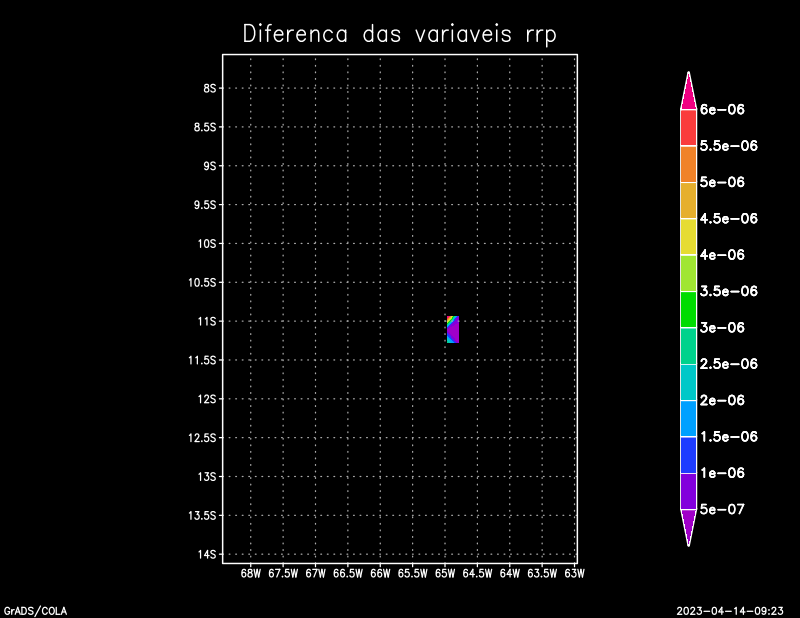This screenshot has width=800, height=618.
Task: Click the blue colorbar segment below 1.5e-06
Action: pyautogui.click(x=688, y=455)
